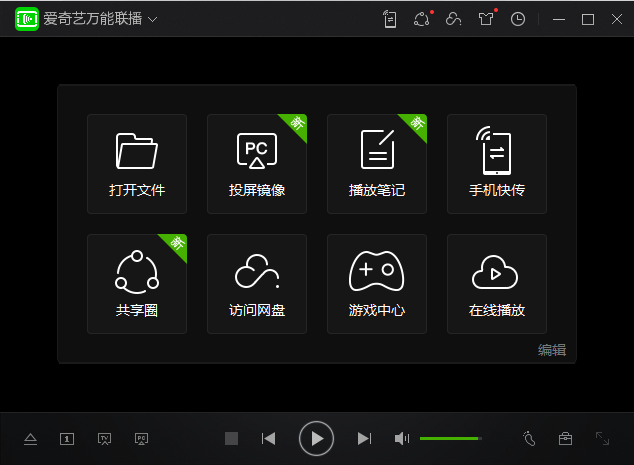
Task: Open the toolbox icon
Action: (x=565, y=439)
